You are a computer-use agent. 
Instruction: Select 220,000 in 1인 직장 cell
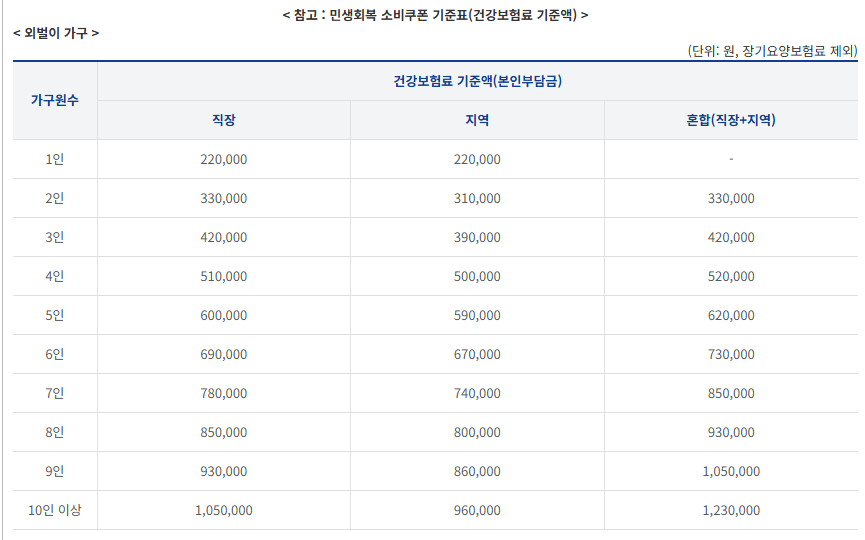coord(223,159)
